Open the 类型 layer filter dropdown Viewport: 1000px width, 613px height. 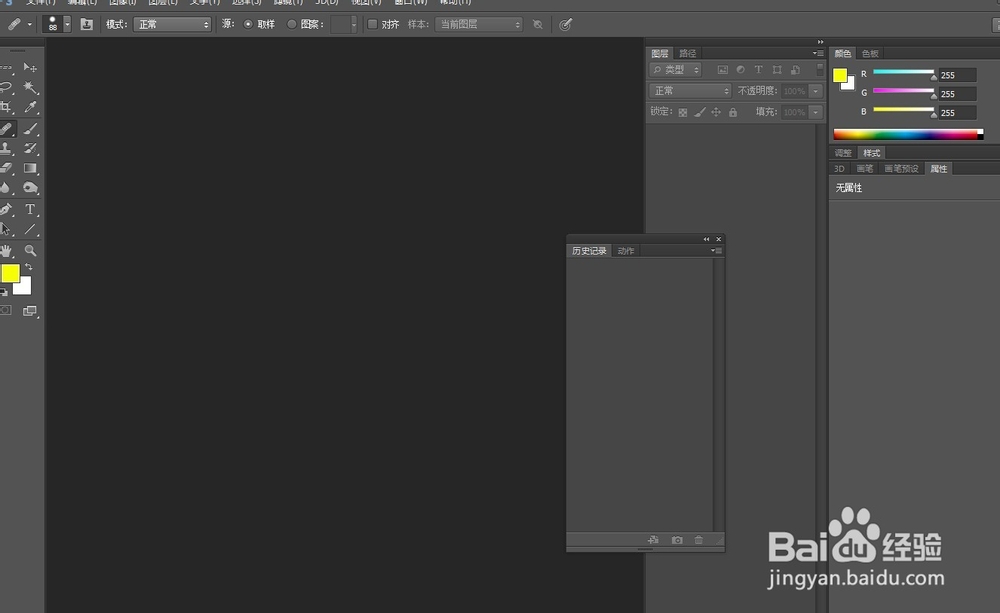(675, 70)
